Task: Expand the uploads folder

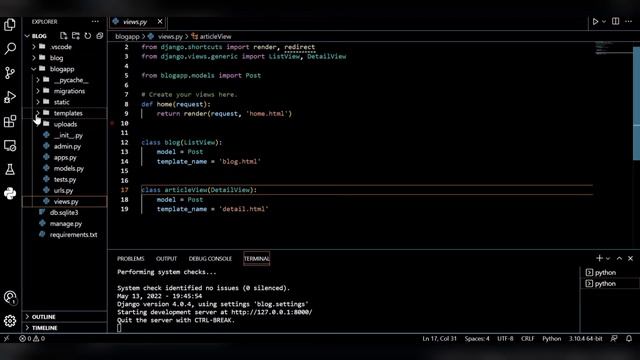Action: tap(38, 124)
